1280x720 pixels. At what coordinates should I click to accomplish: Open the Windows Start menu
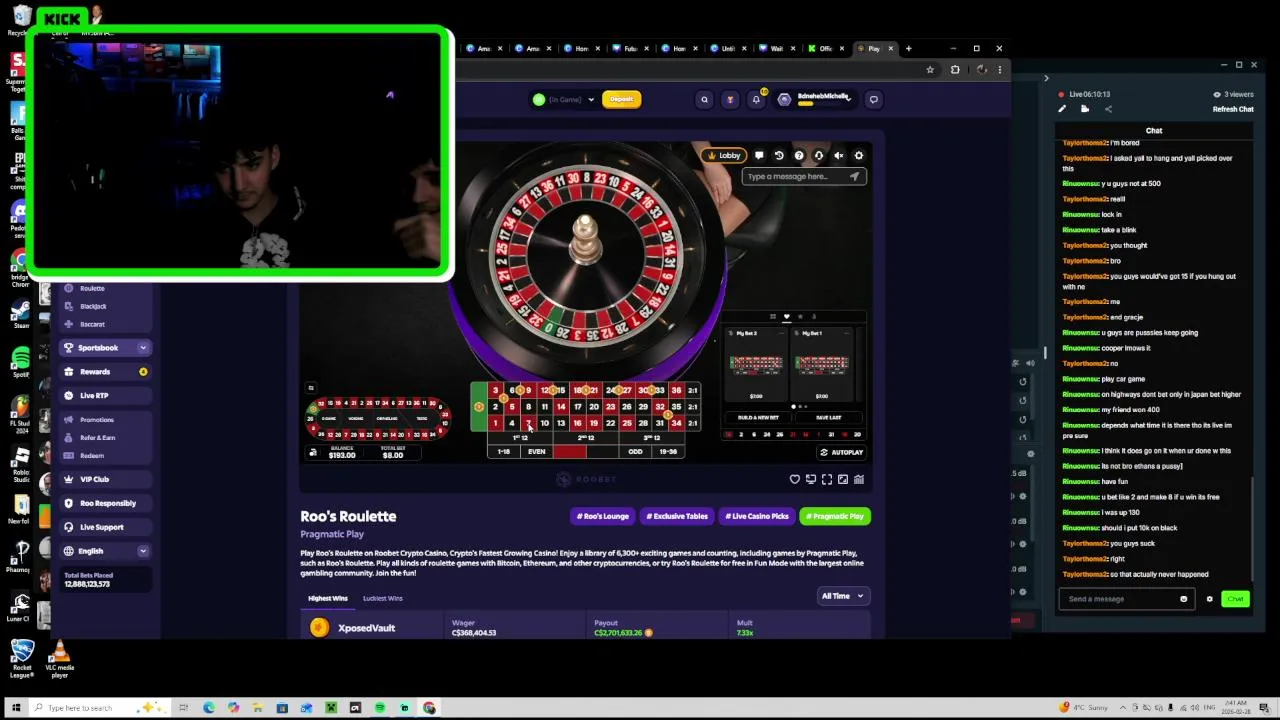click(x=16, y=708)
